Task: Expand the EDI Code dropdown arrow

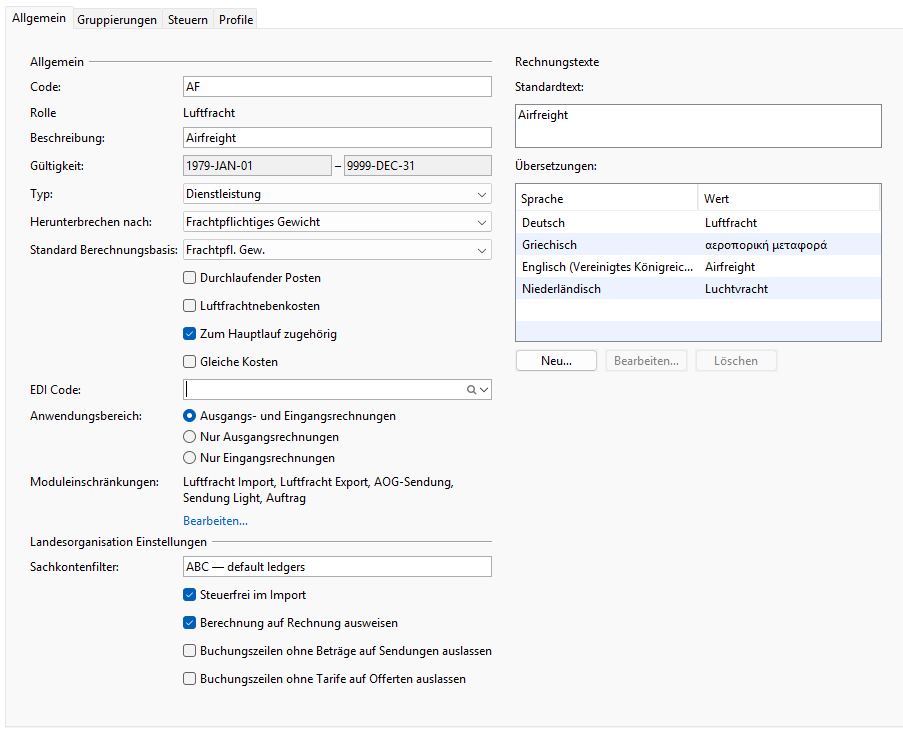Action: click(x=484, y=390)
